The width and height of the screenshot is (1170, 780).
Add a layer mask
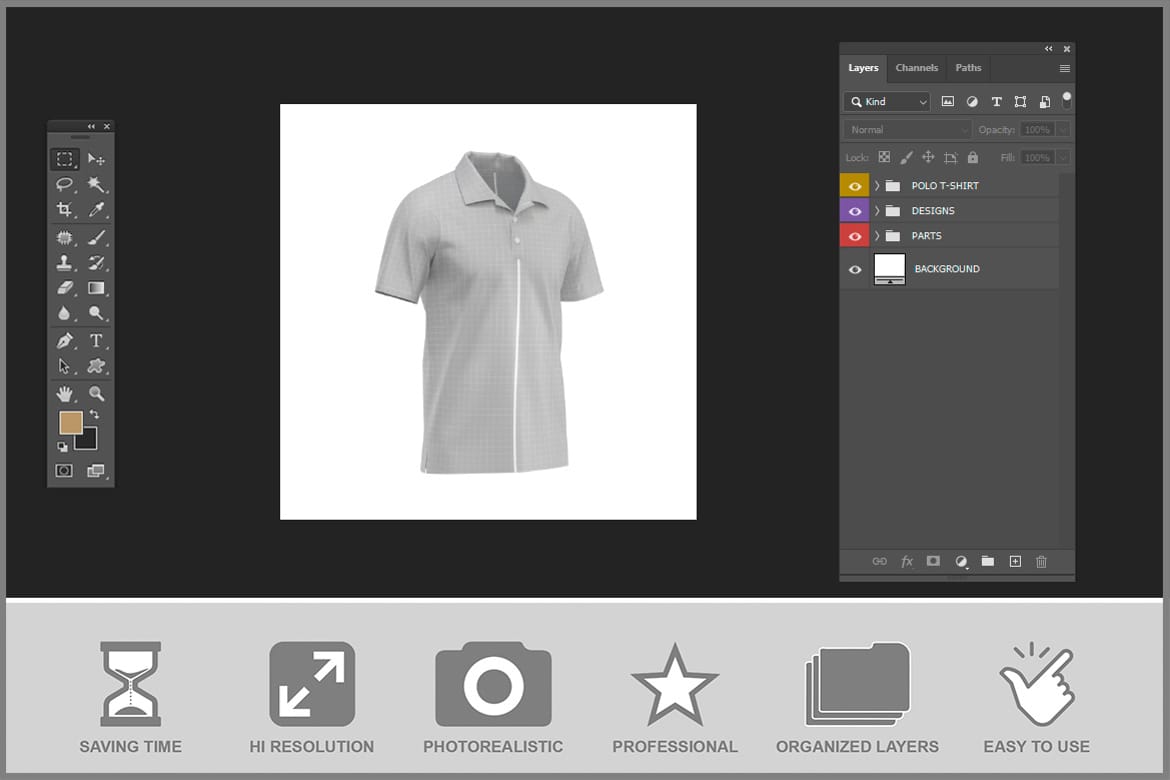point(933,561)
